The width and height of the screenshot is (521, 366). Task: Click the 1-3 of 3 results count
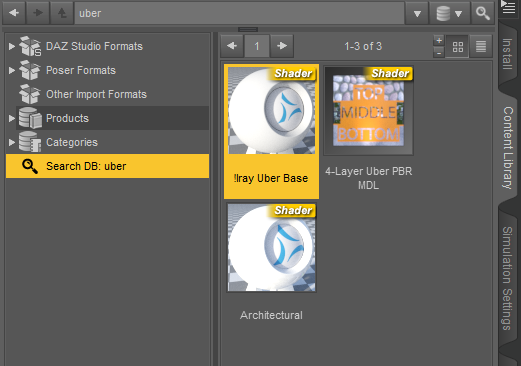point(363,46)
